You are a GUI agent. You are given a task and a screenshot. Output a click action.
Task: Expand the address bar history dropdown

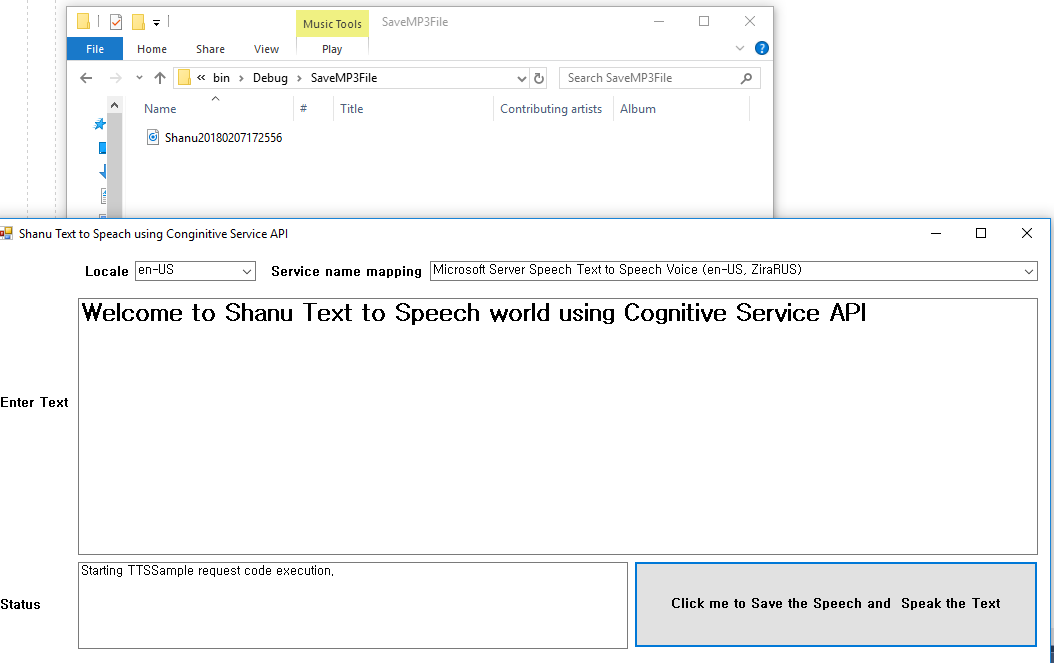[x=522, y=79]
